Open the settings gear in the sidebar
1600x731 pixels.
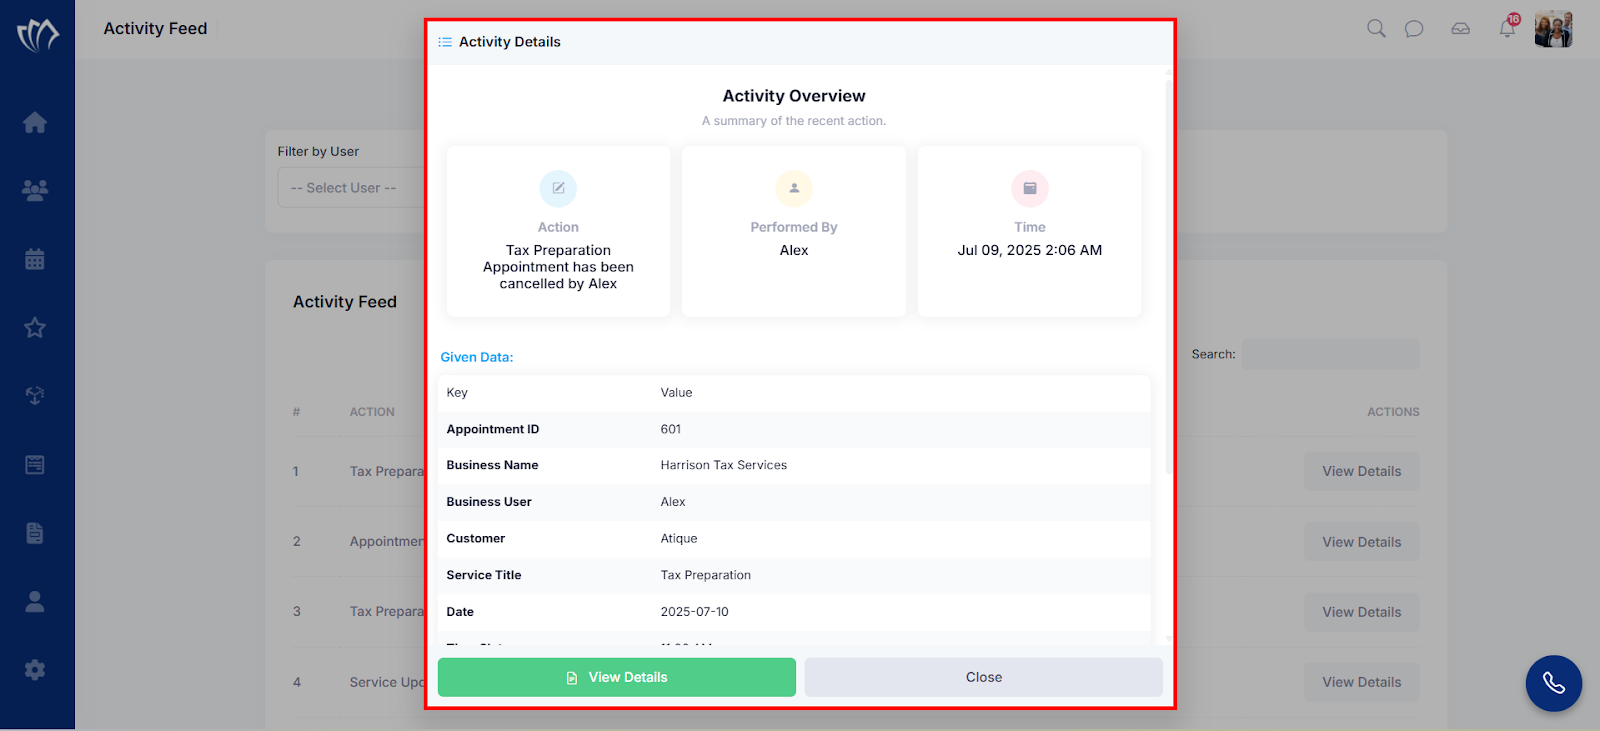click(35, 670)
